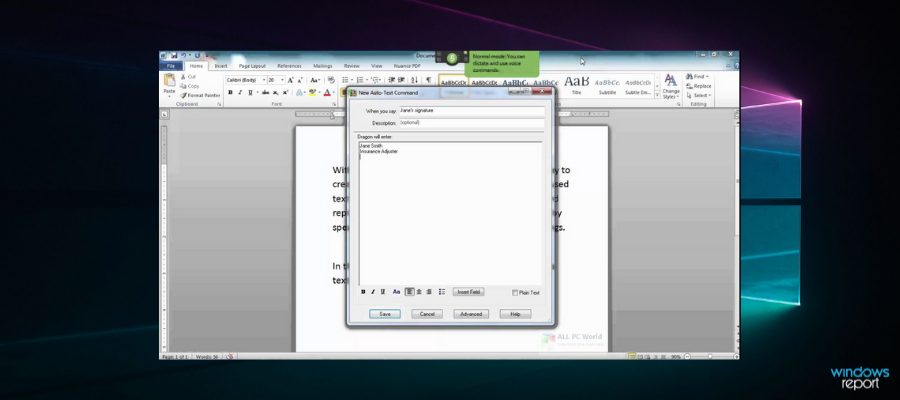Open font settings (Aa) in Auto-Text dialog

(397, 292)
